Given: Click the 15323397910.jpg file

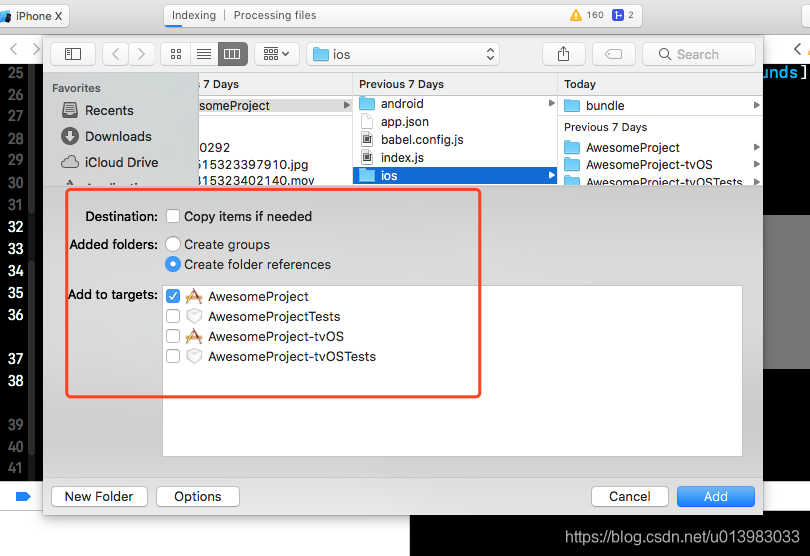Looking at the screenshot, I should pos(253,165).
